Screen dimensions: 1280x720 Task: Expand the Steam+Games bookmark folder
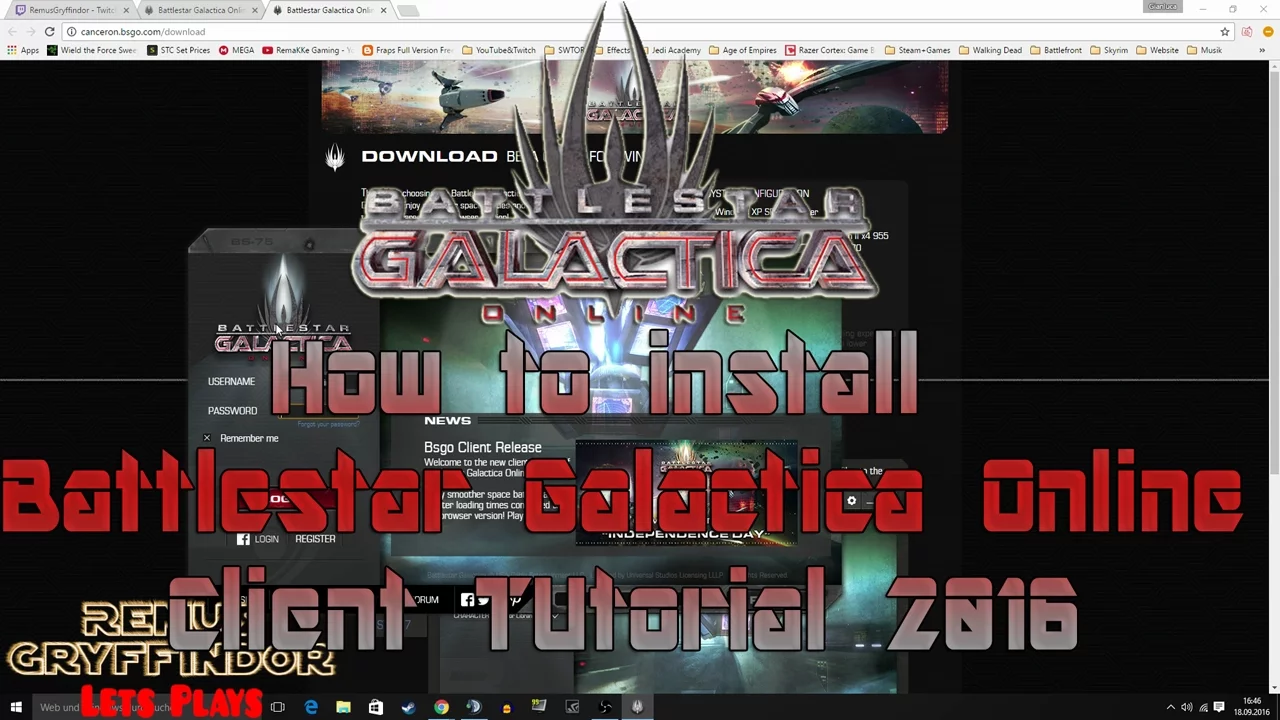click(917, 50)
